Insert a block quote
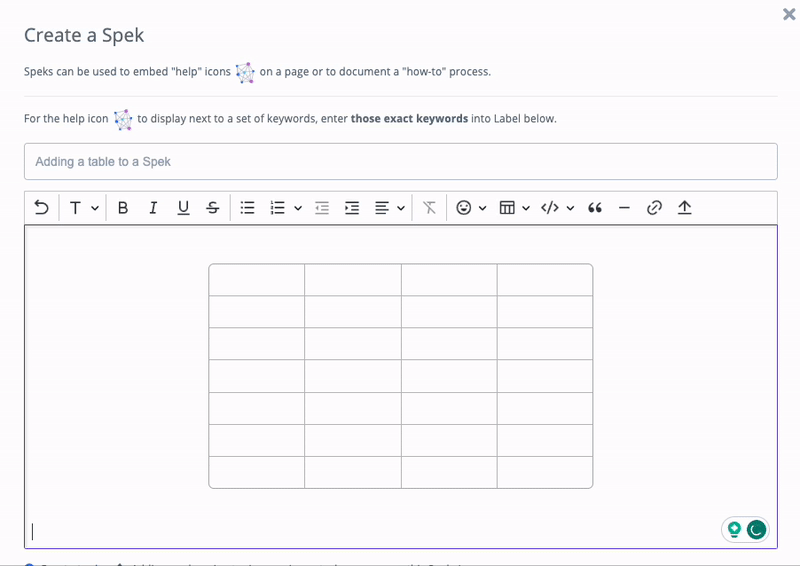800x566 pixels. tap(595, 208)
